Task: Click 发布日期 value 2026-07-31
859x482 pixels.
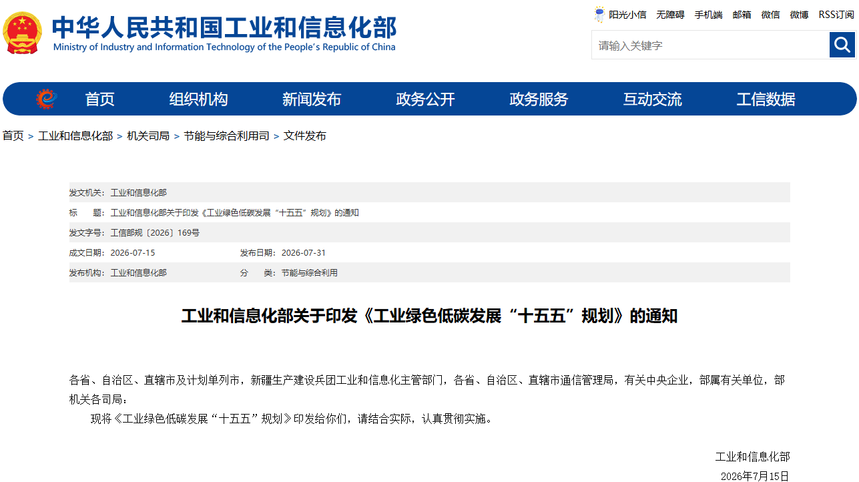Action: tap(303, 253)
